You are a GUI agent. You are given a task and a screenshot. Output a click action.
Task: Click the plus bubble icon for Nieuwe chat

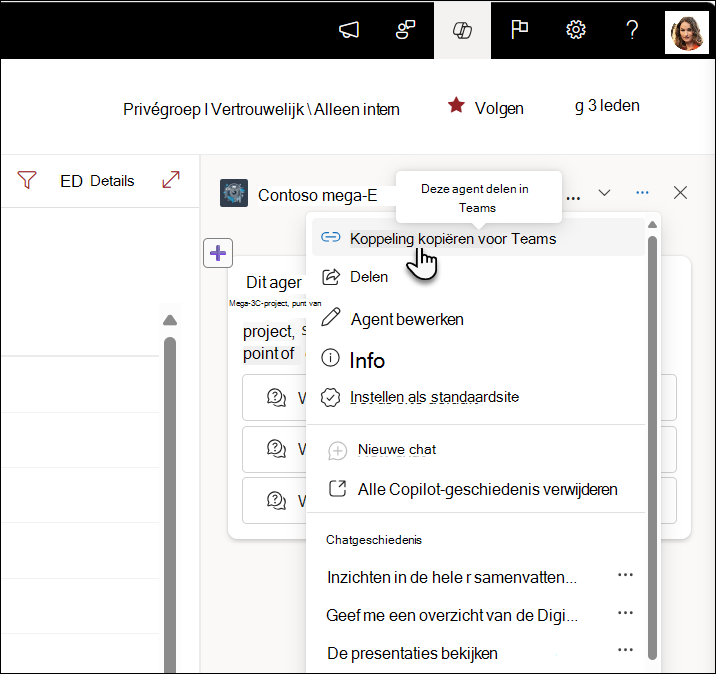(337, 451)
